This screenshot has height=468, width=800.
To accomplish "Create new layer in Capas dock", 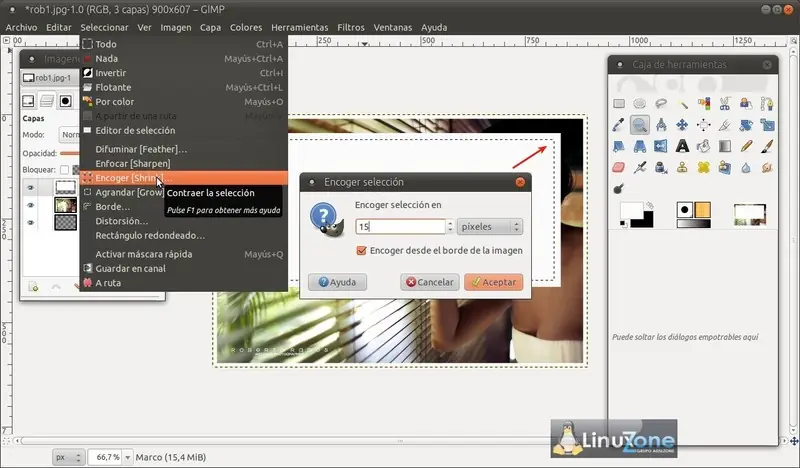I will [34, 287].
